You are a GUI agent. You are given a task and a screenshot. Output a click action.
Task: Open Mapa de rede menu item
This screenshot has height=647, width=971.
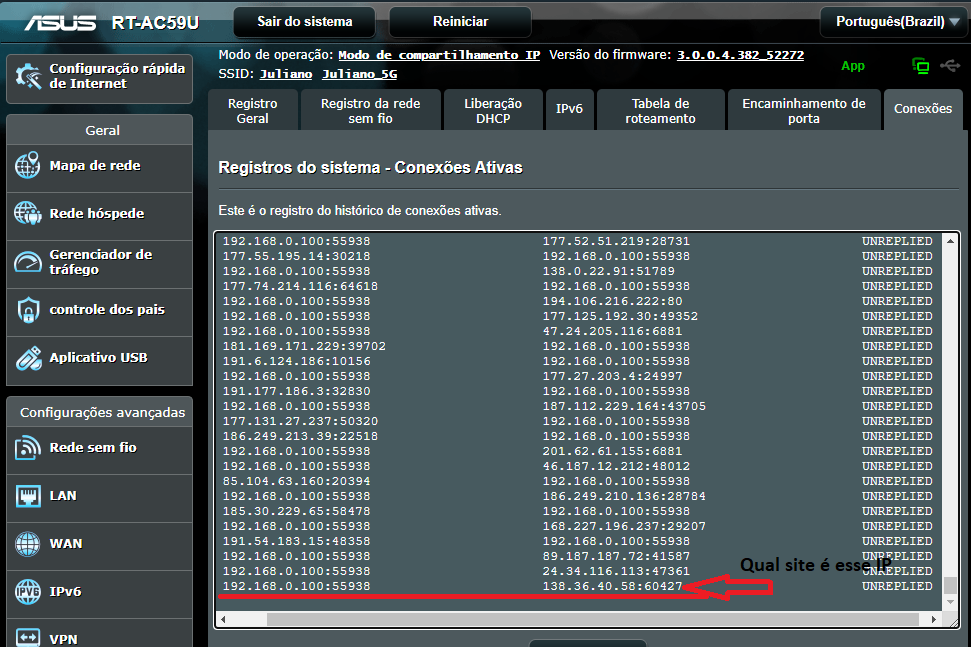click(x=100, y=168)
